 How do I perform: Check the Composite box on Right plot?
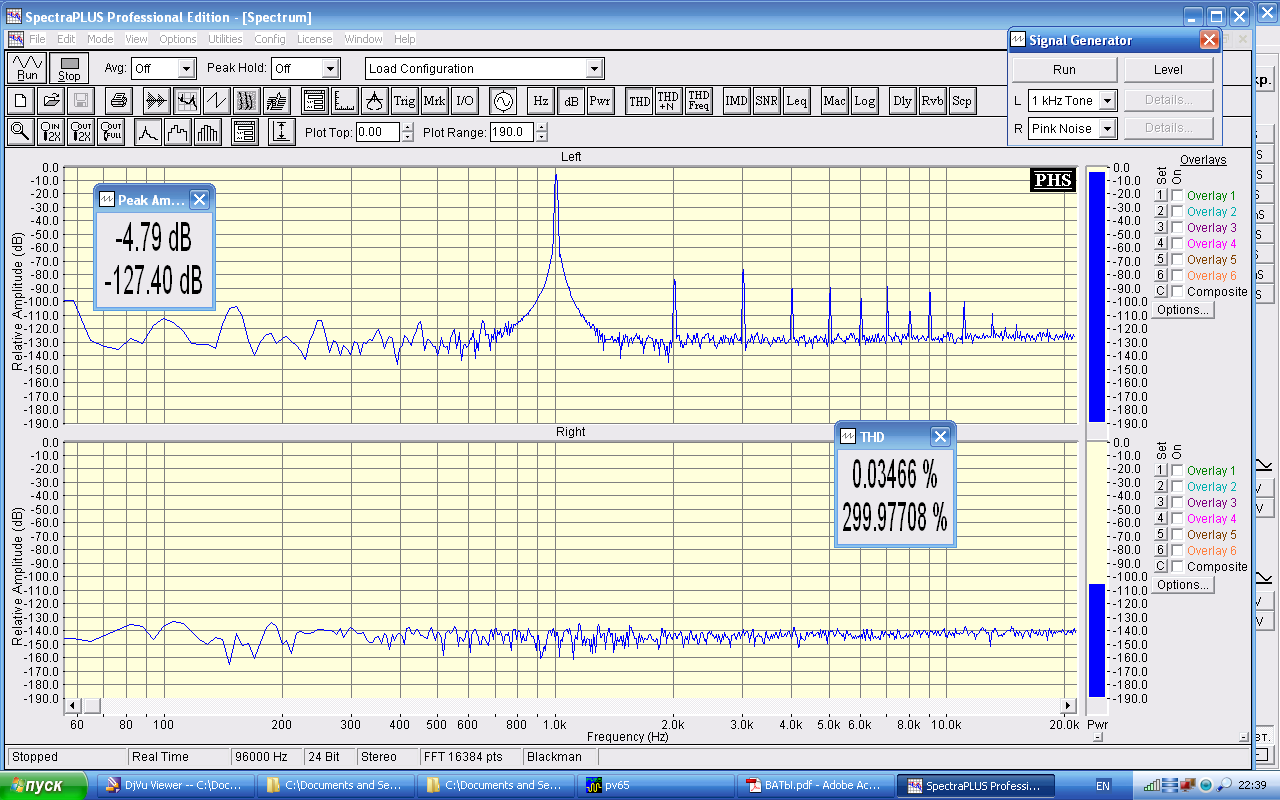pos(1178,567)
